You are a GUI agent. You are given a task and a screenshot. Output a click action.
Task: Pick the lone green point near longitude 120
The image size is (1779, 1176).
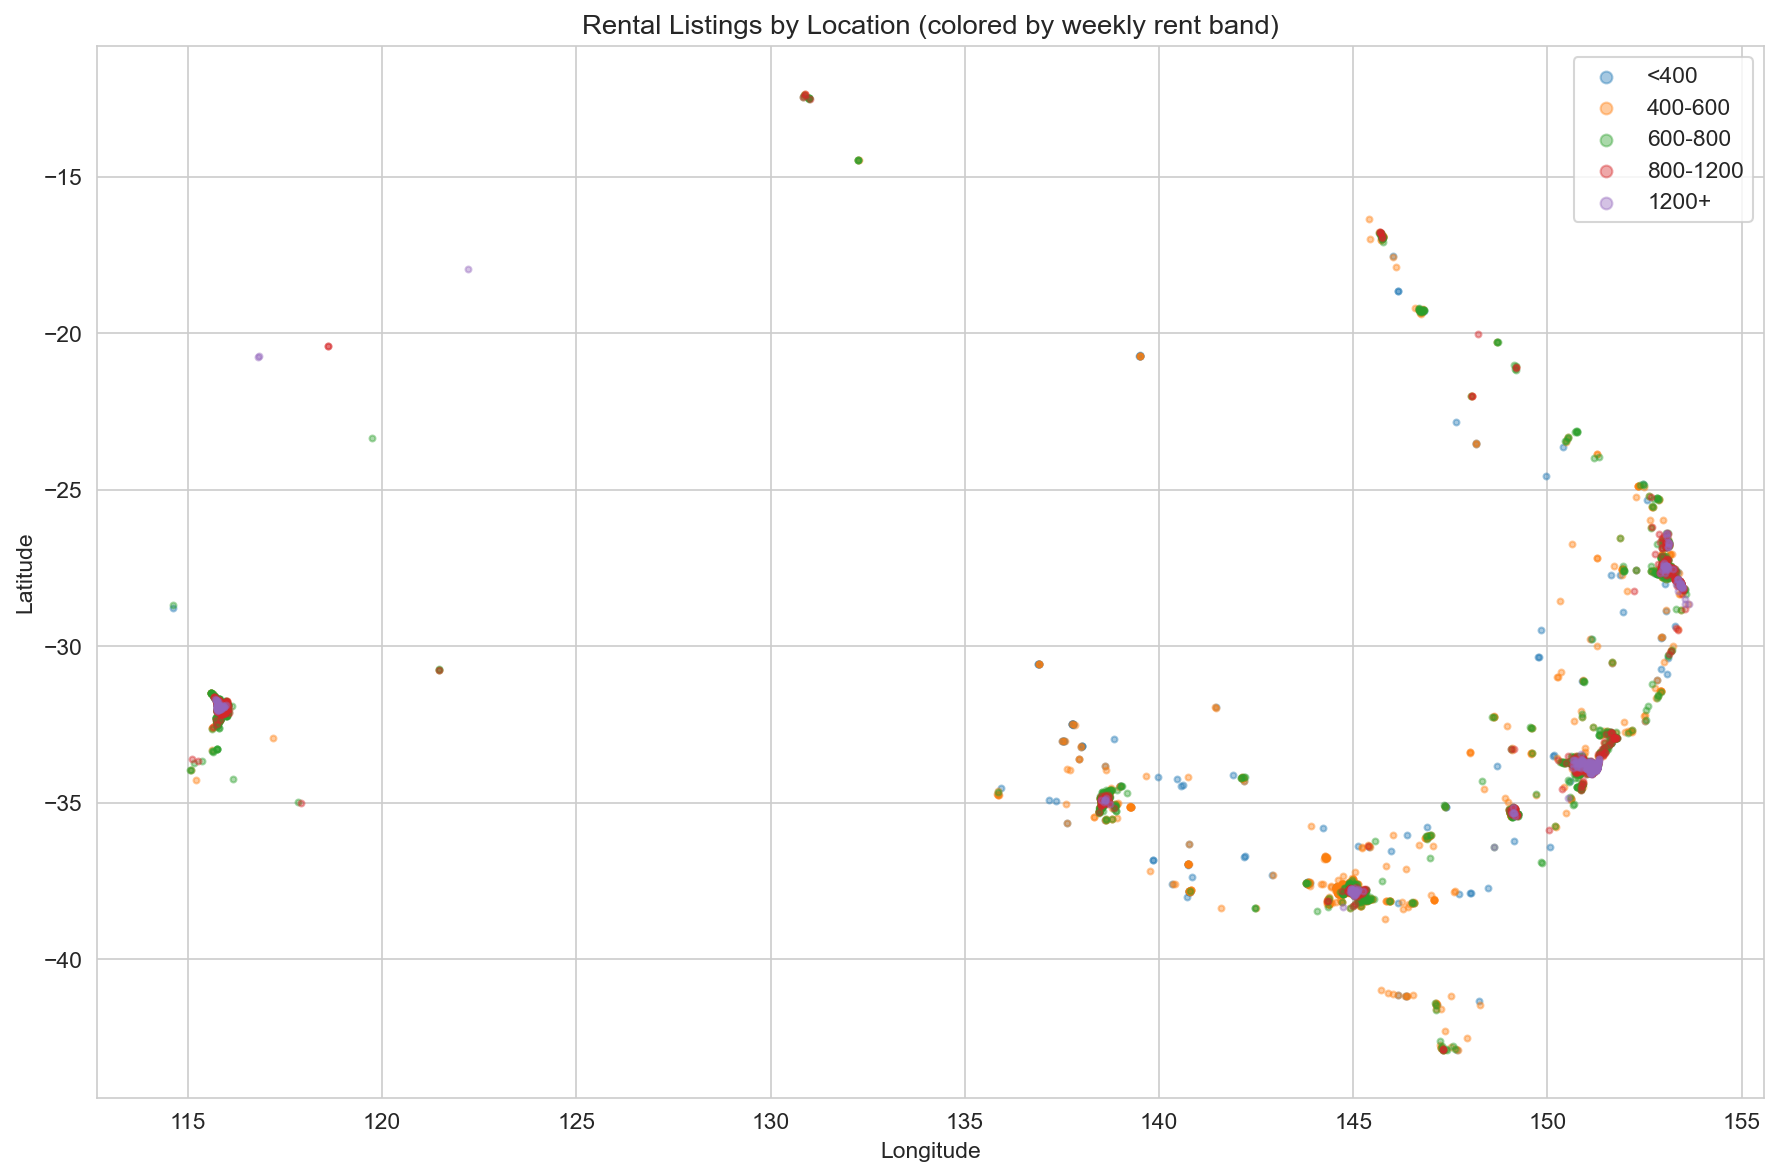pos(372,438)
